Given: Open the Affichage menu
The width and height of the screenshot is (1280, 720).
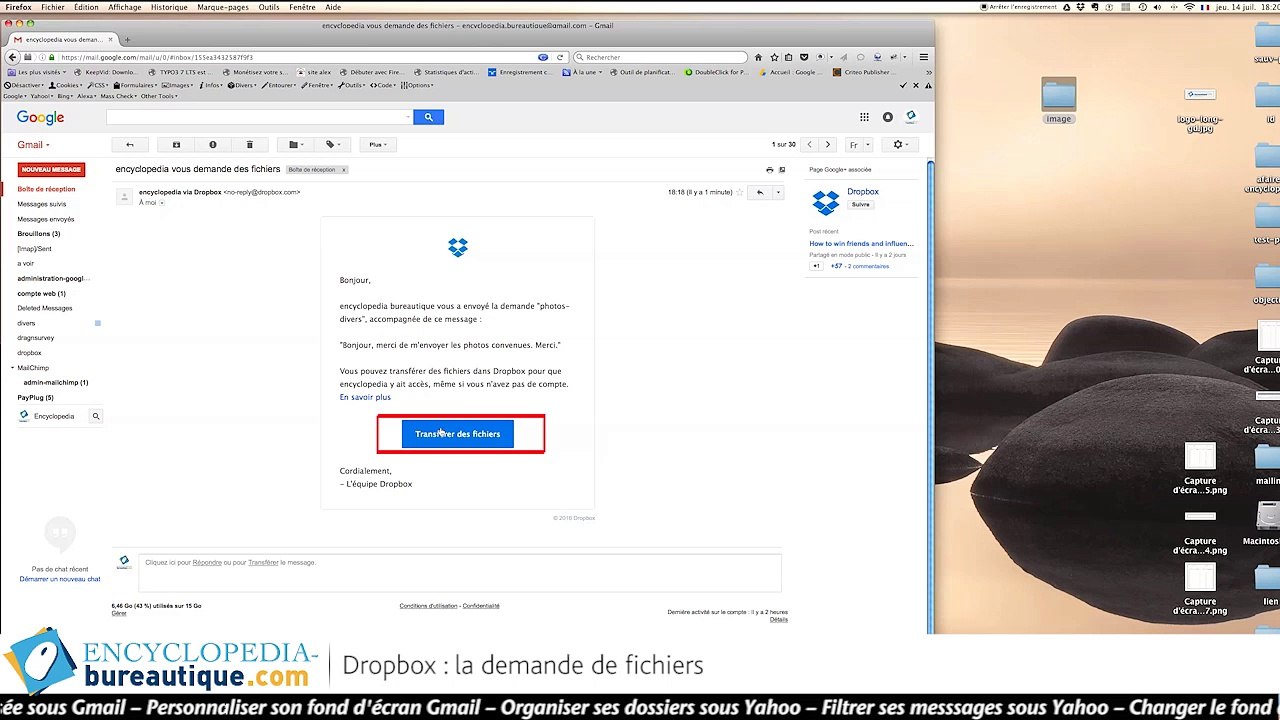Looking at the screenshot, I should tap(125, 7).
